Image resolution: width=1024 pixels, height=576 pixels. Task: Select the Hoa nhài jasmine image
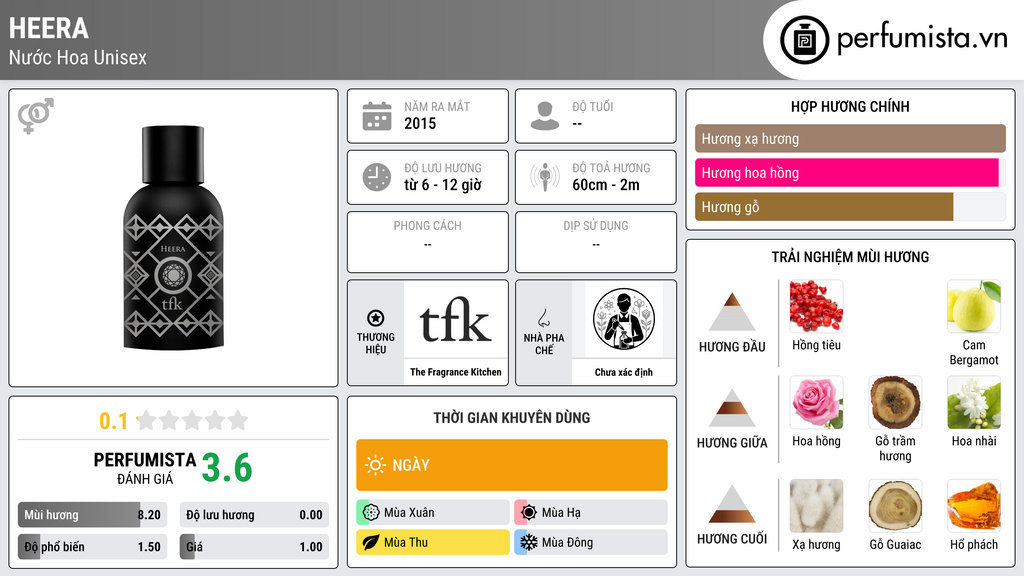pos(974,402)
